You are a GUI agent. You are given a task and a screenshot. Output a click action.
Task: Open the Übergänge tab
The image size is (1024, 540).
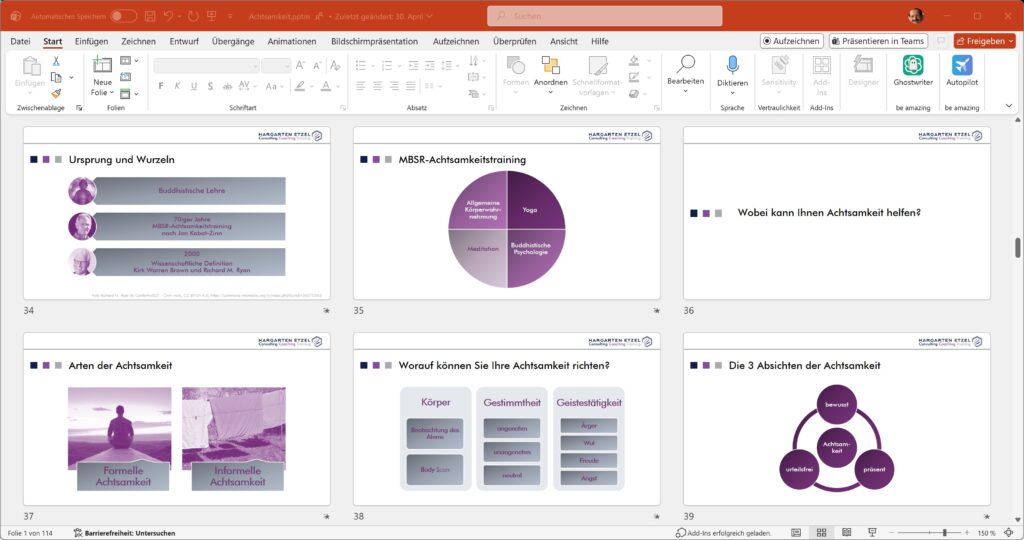click(232, 41)
